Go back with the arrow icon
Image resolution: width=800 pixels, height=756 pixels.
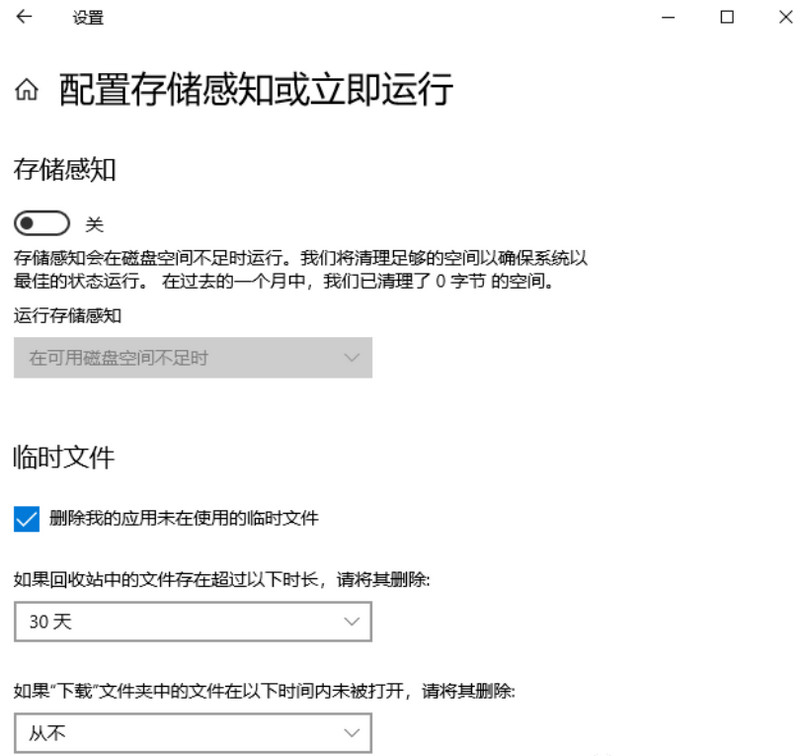[24, 17]
